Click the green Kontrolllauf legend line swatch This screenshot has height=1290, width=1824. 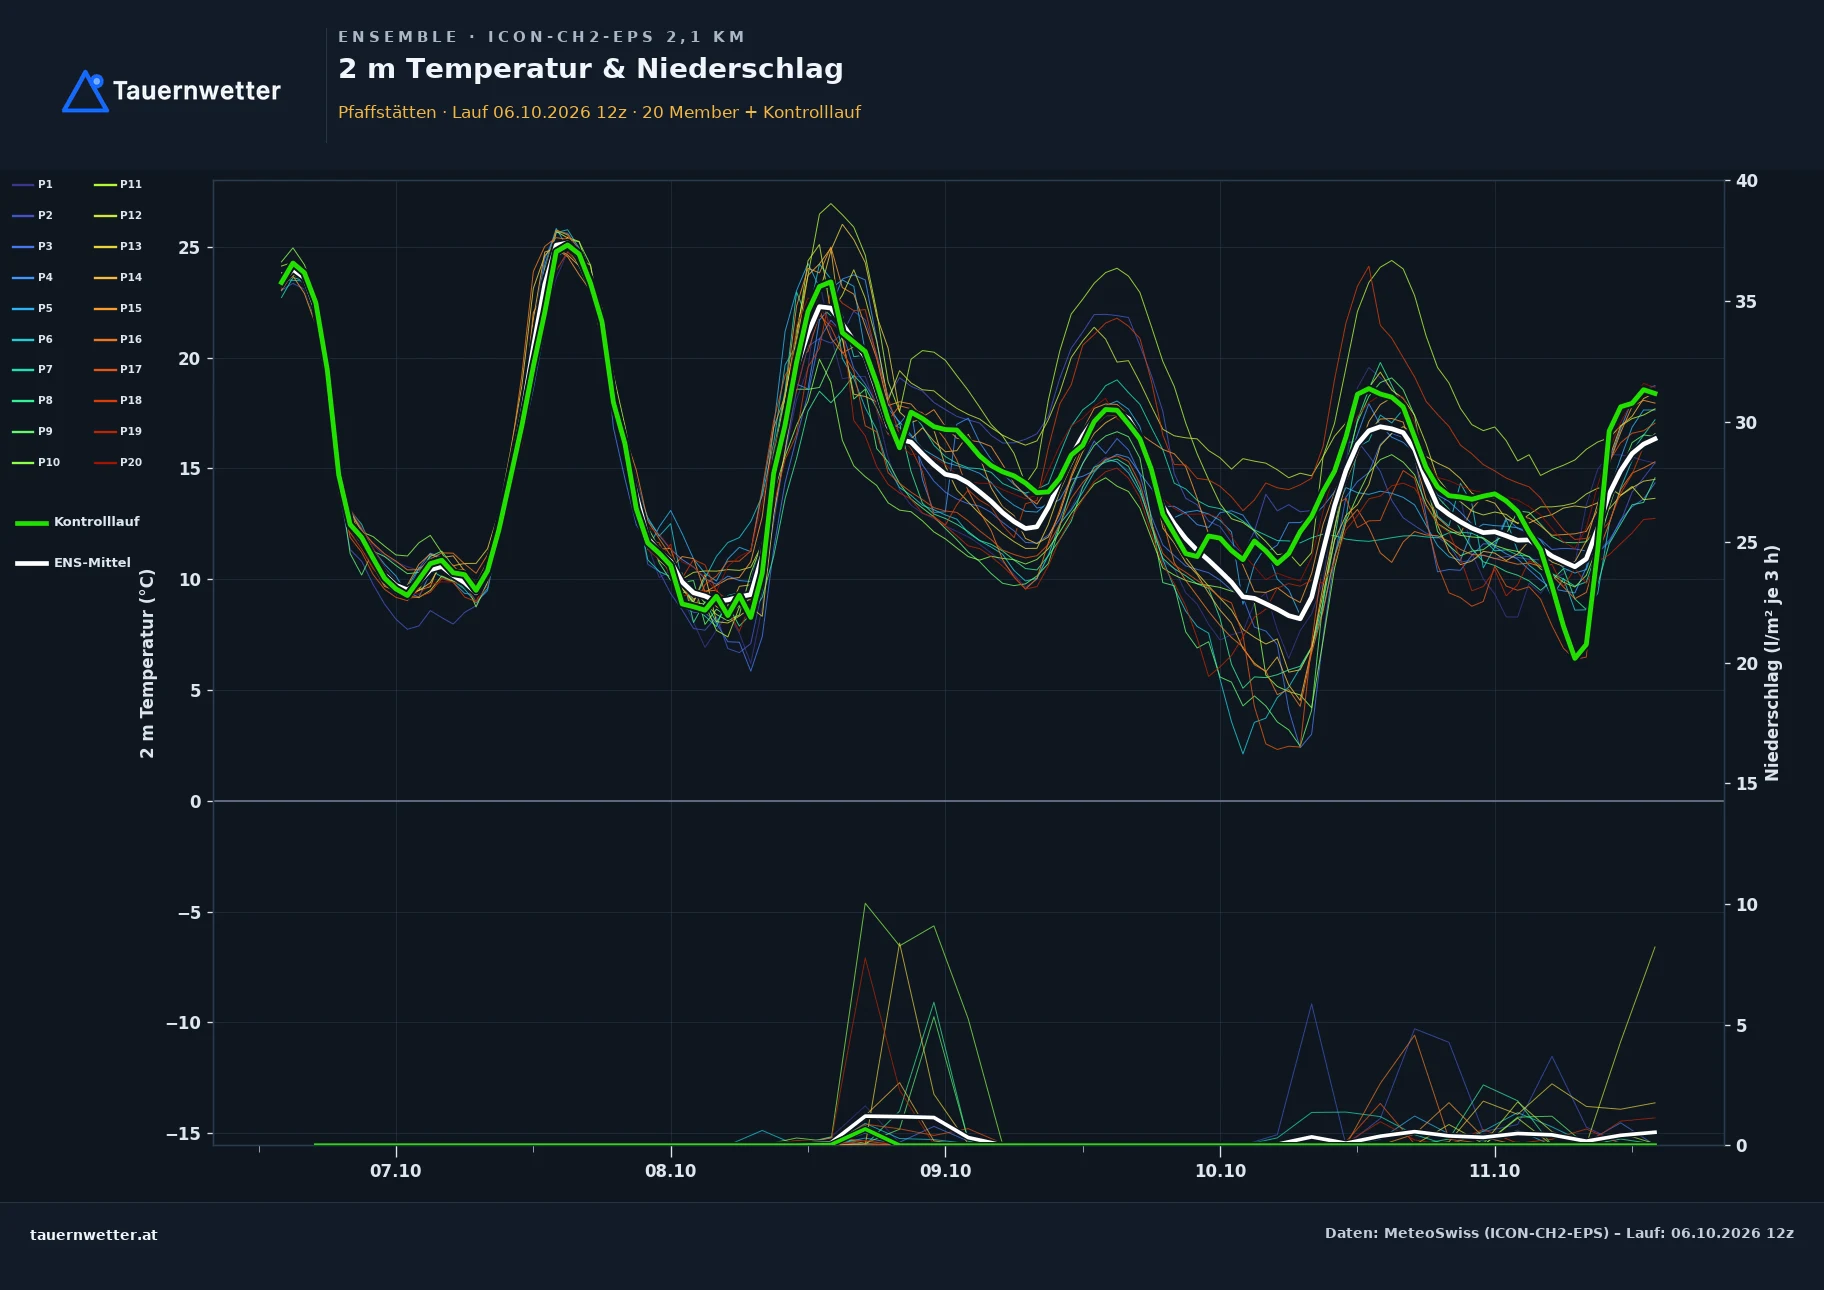tap(32, 523)
